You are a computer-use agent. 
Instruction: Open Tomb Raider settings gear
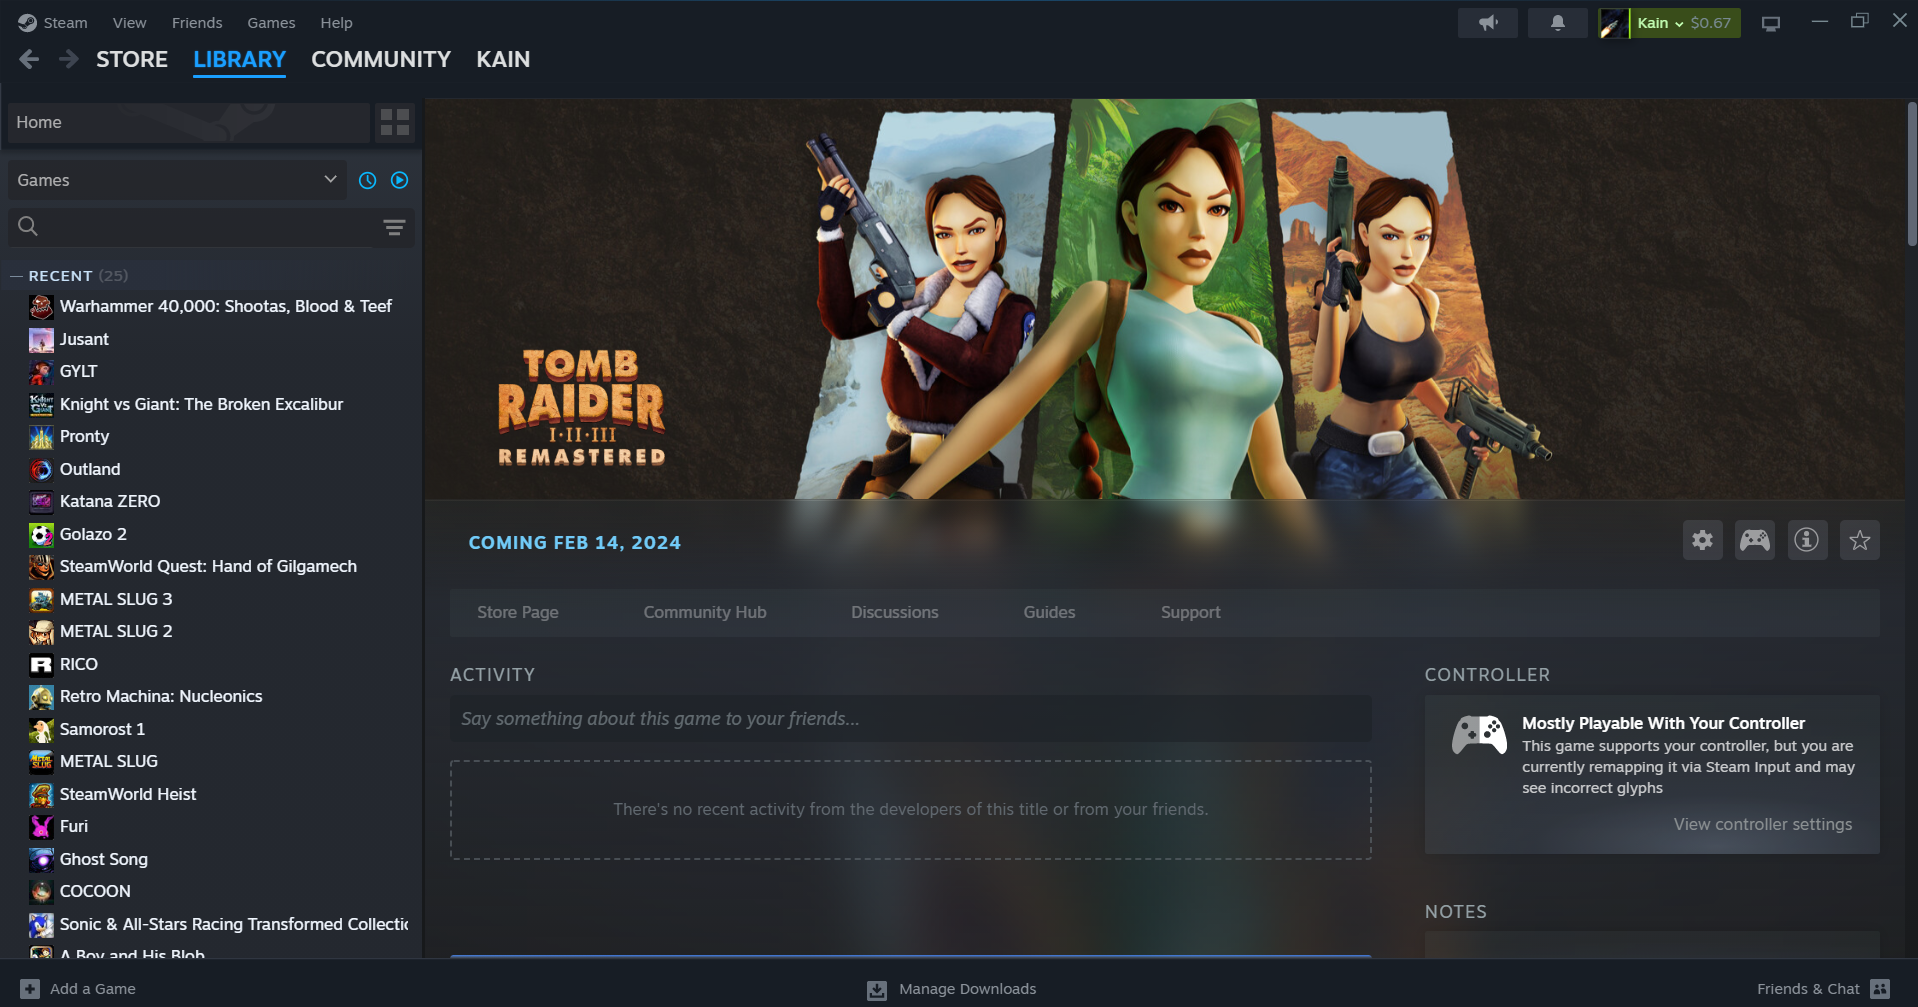[x=1703, y=541]
